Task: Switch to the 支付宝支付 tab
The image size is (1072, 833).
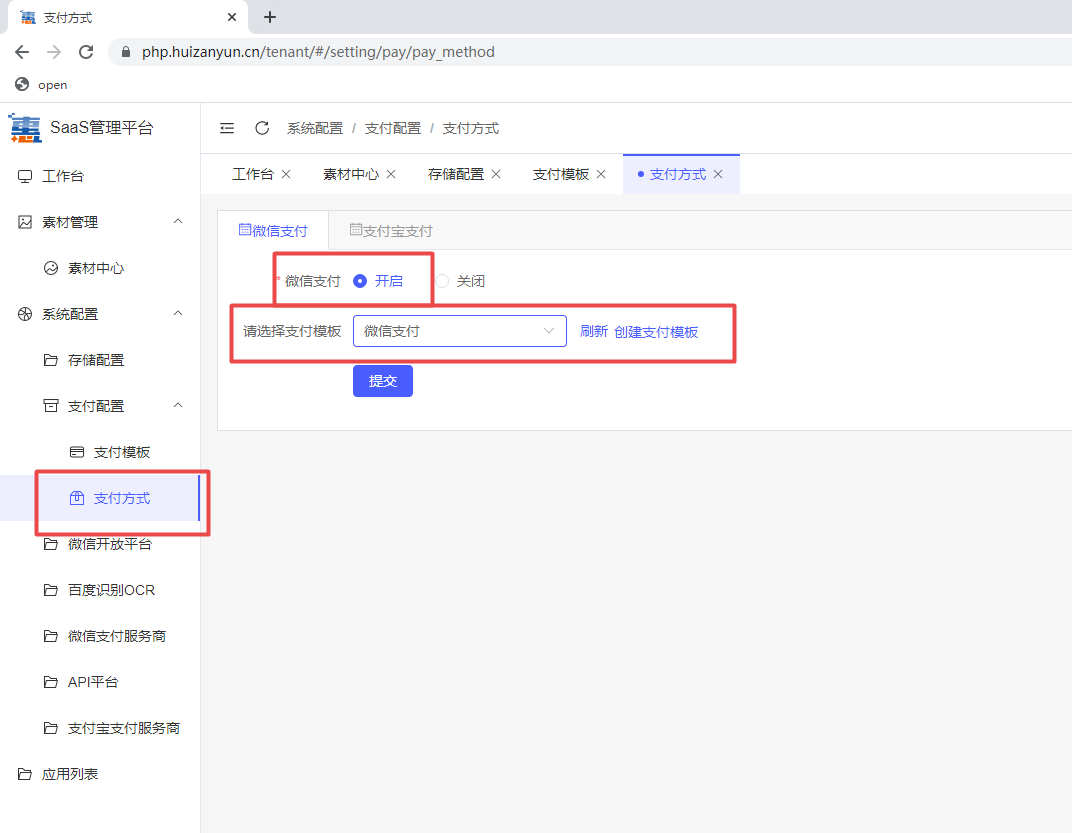Action: point(391,230)
